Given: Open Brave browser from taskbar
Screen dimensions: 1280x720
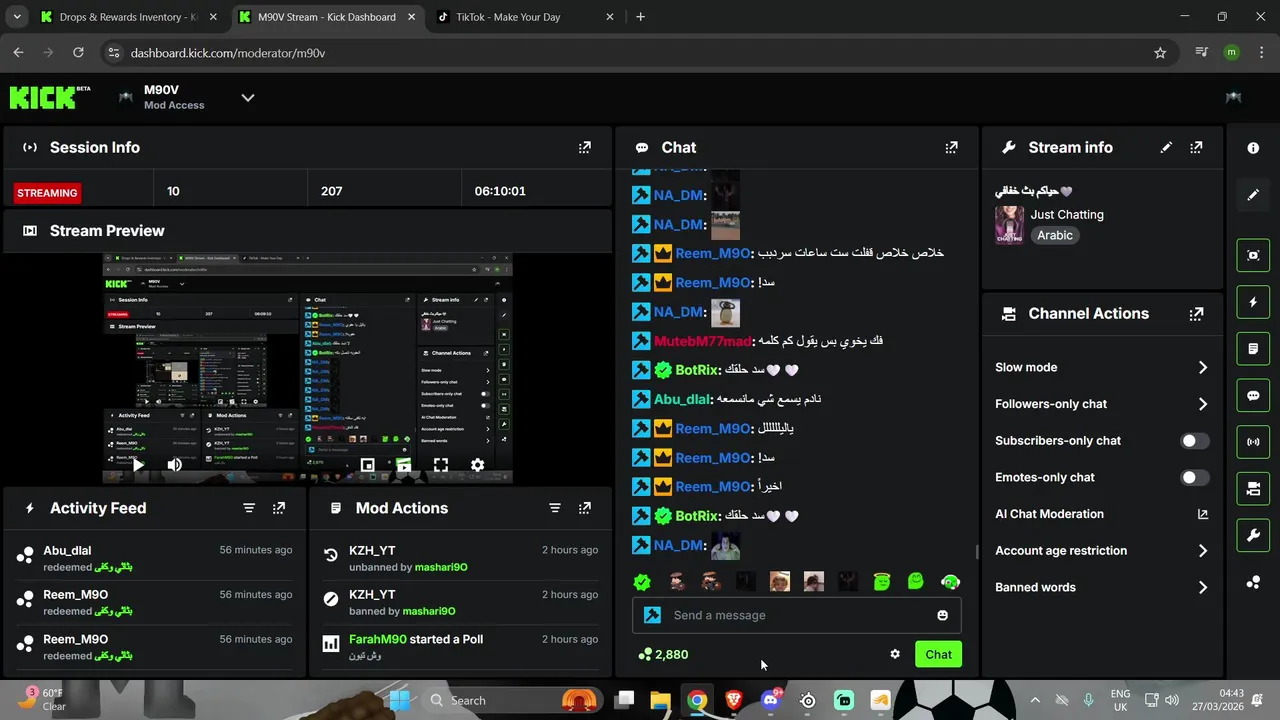Looking at the screenshot, I should [734, 700].
